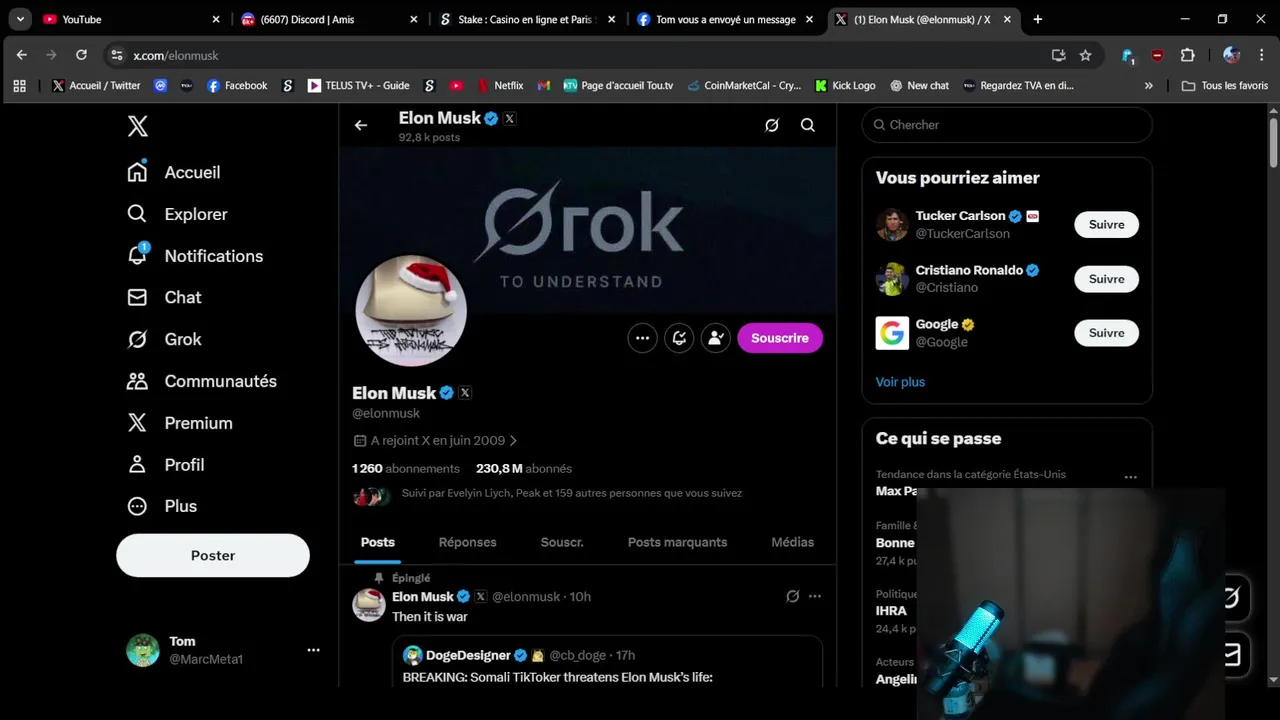Open profile more options ellipsis button
Viewport: 1280px width, 720px height.
643,338
